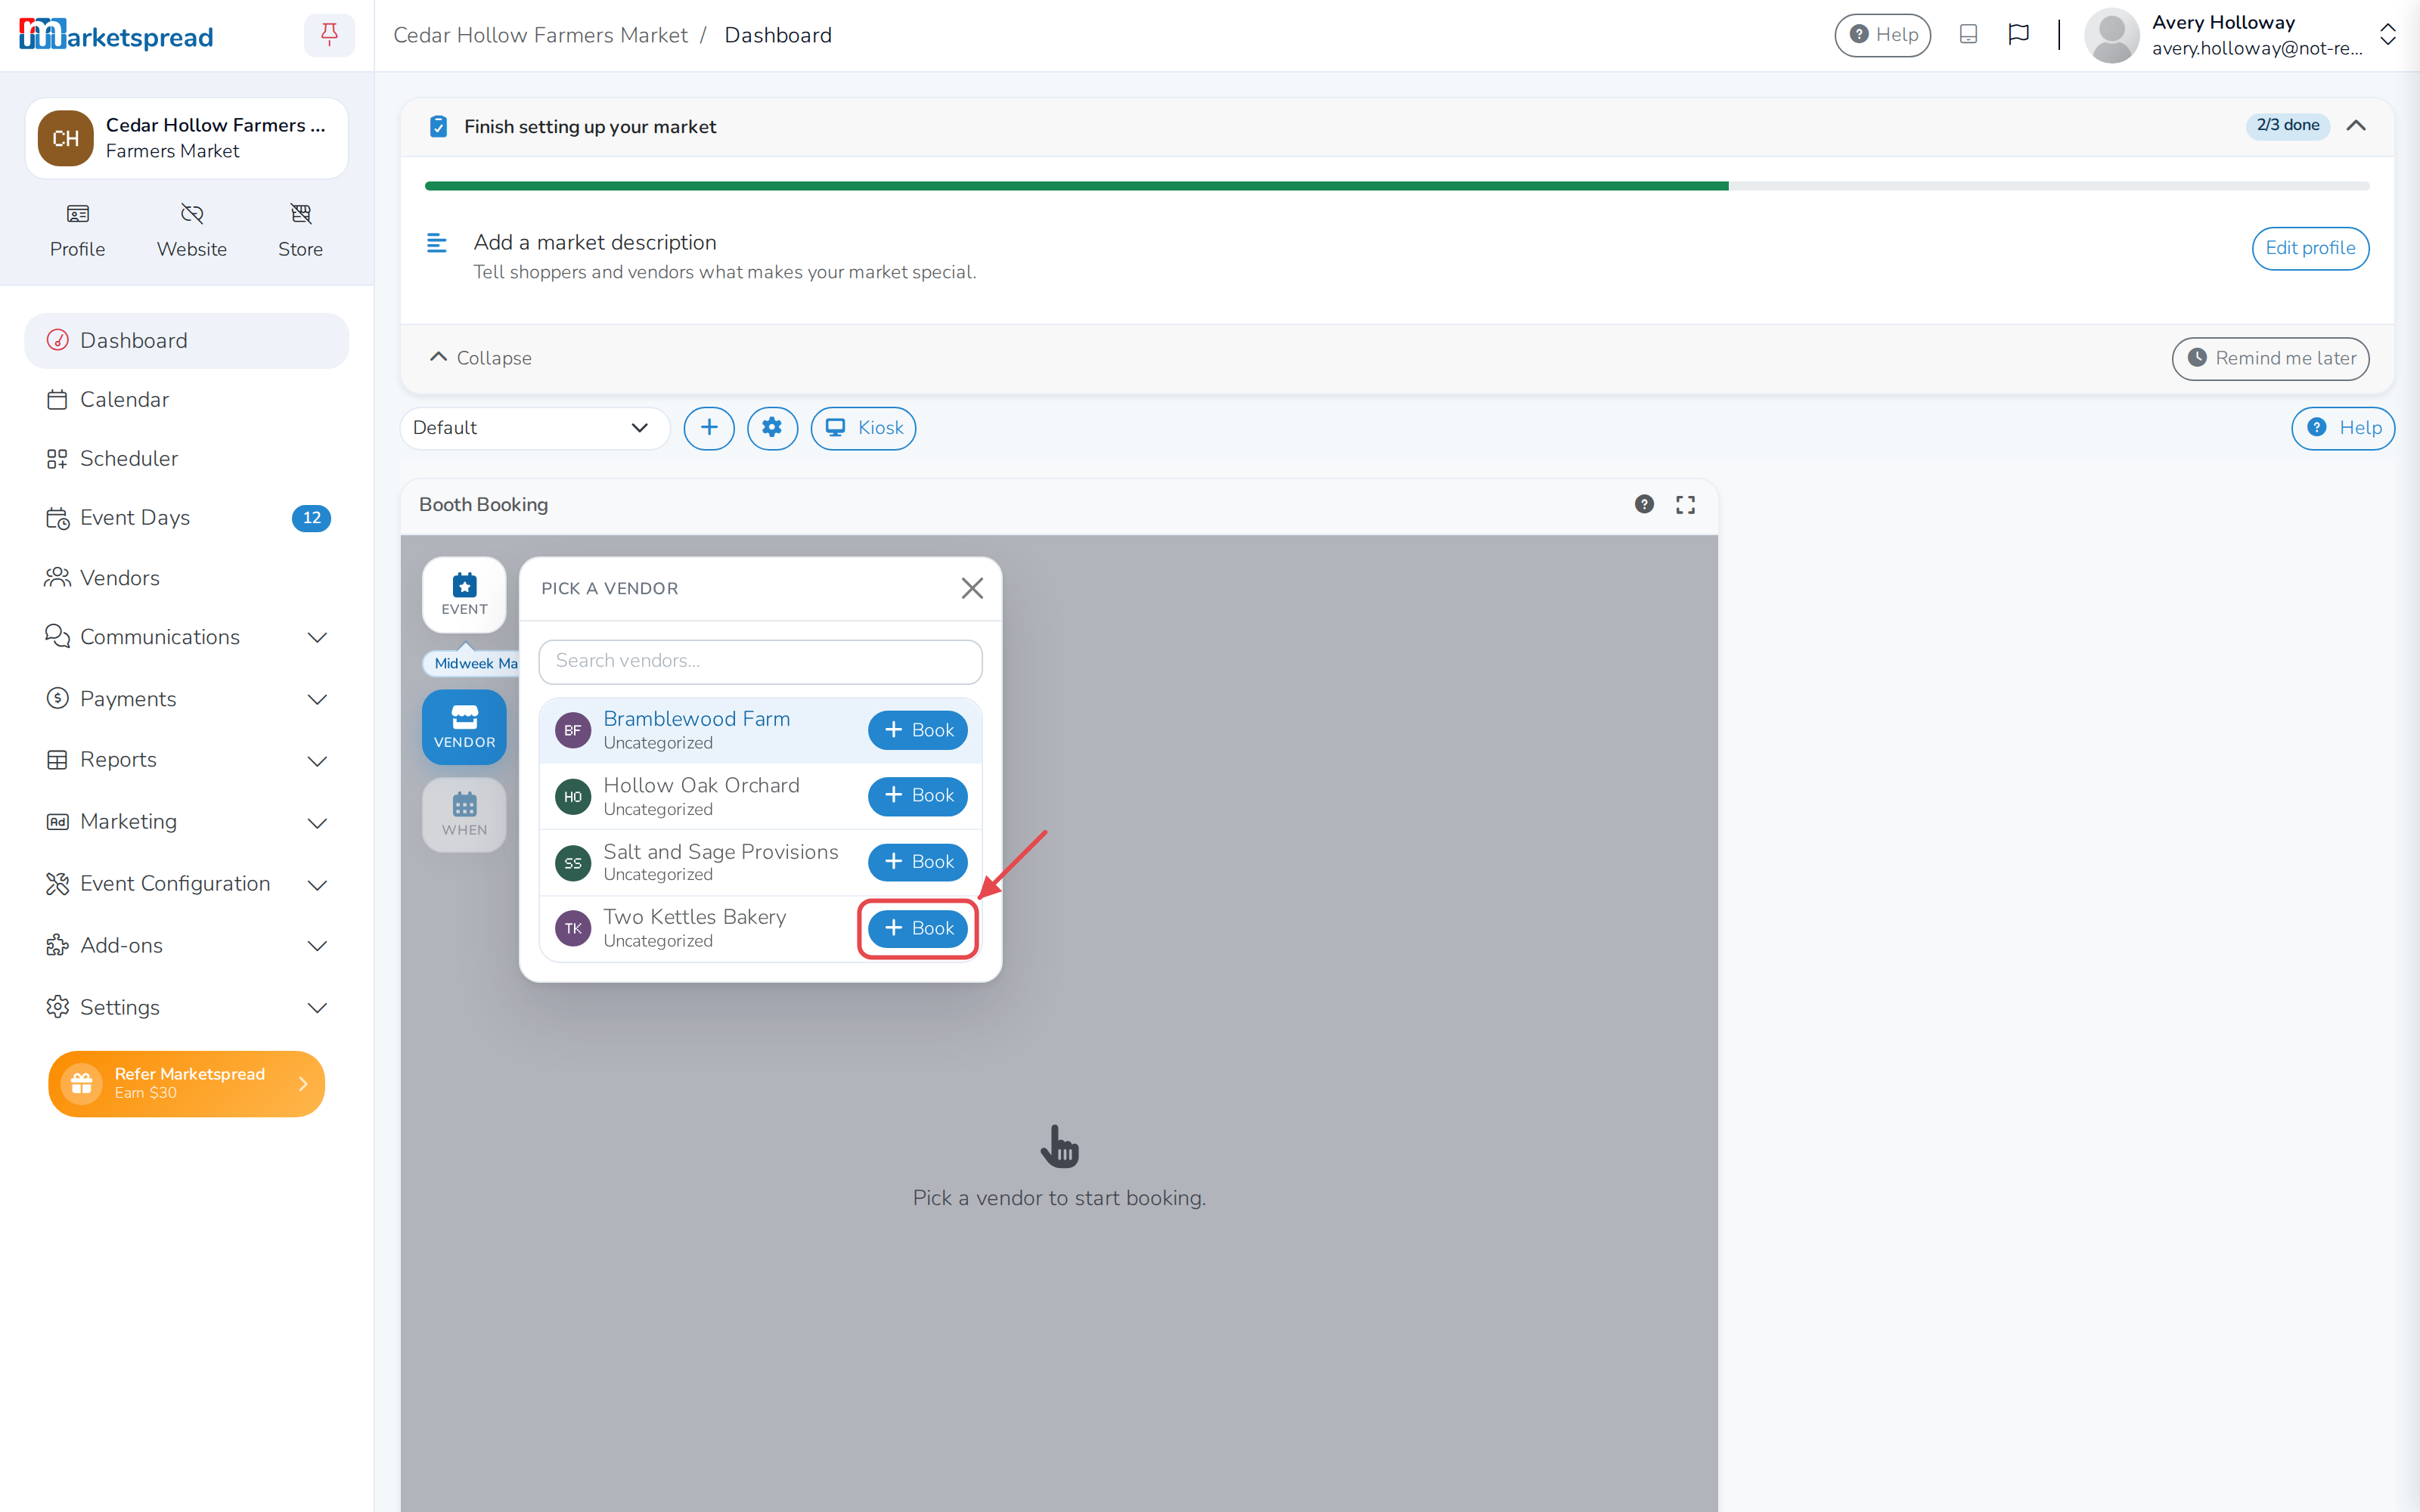The image size is (2420, 1512).
Task: Click Edit profile button
Action: 2309,248
